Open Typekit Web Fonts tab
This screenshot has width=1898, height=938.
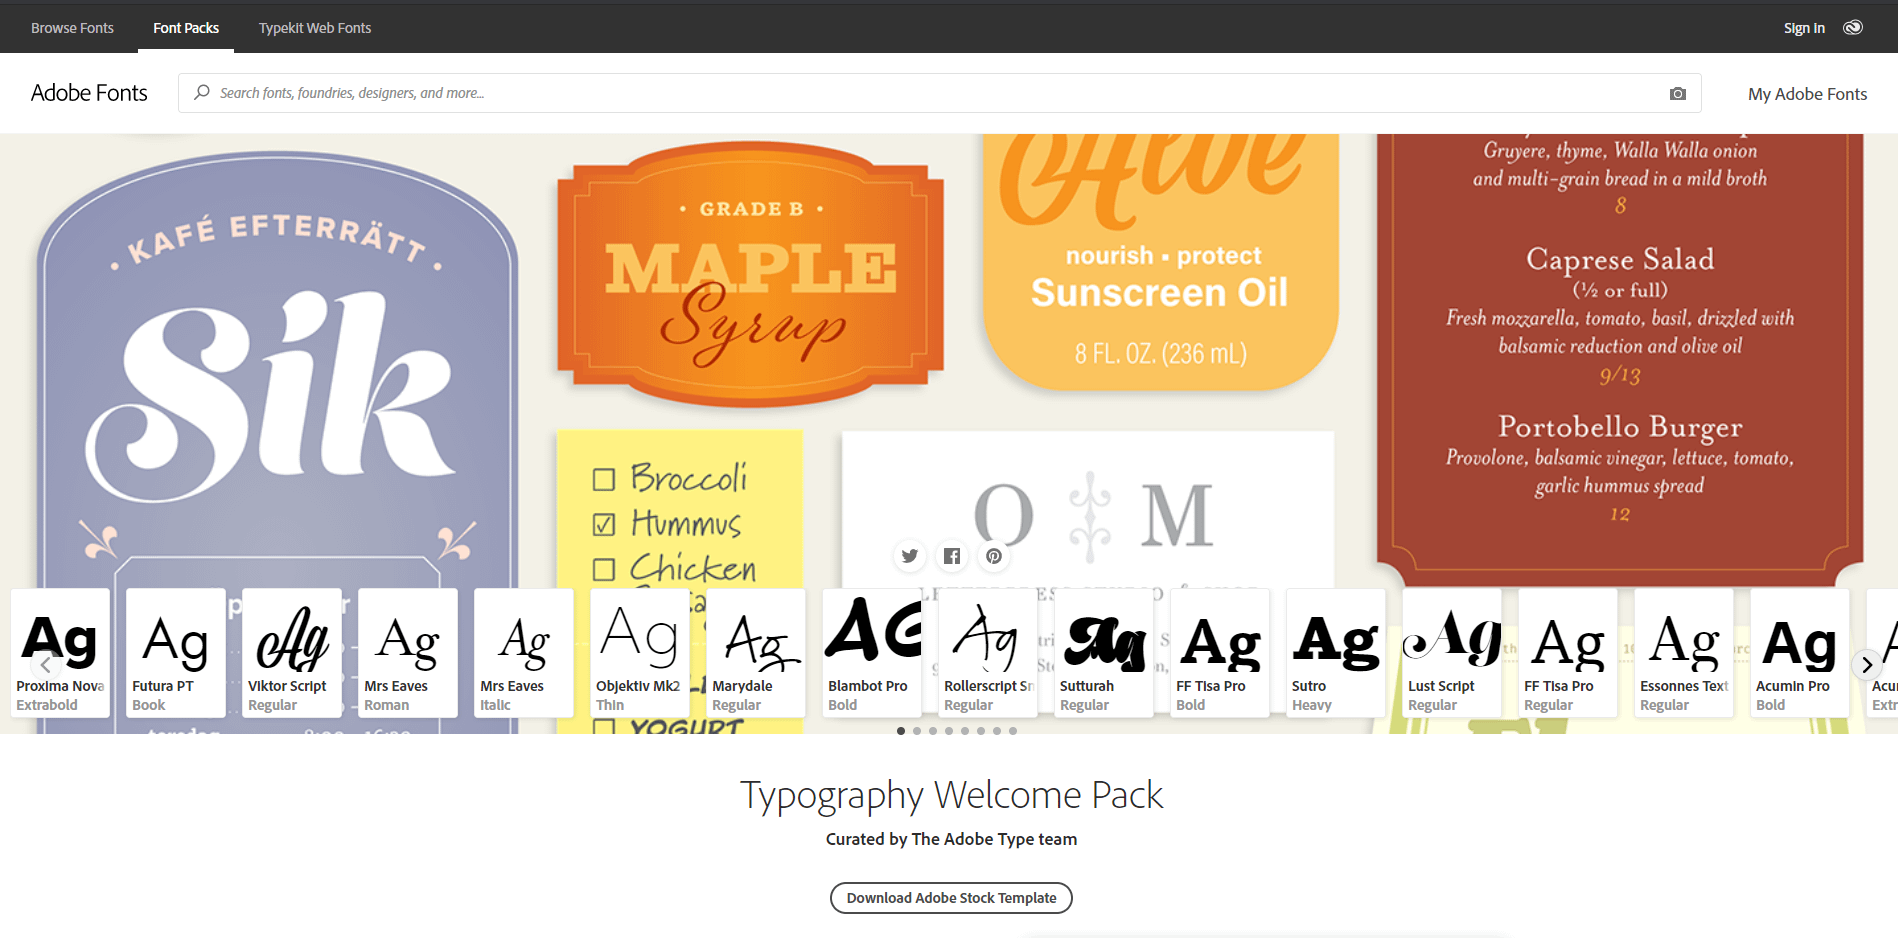pyautogui.click(x=315, y=28)
